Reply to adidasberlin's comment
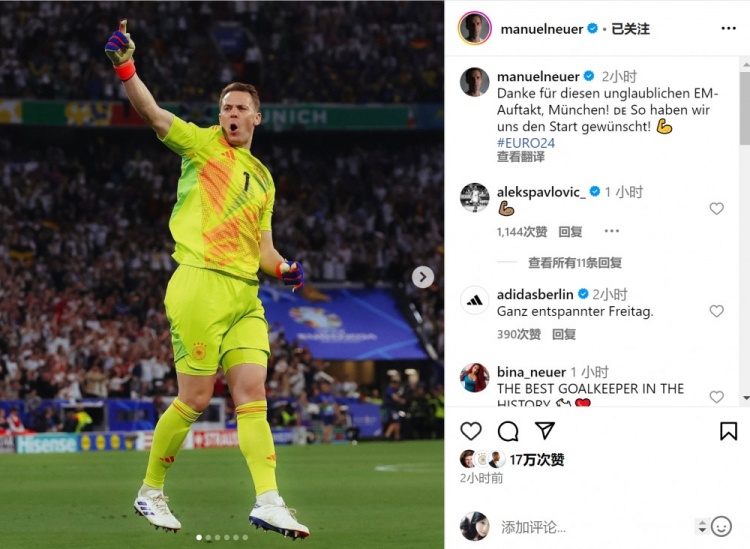Viewport: 750px width, 549px height. click(x=563, y=334)
